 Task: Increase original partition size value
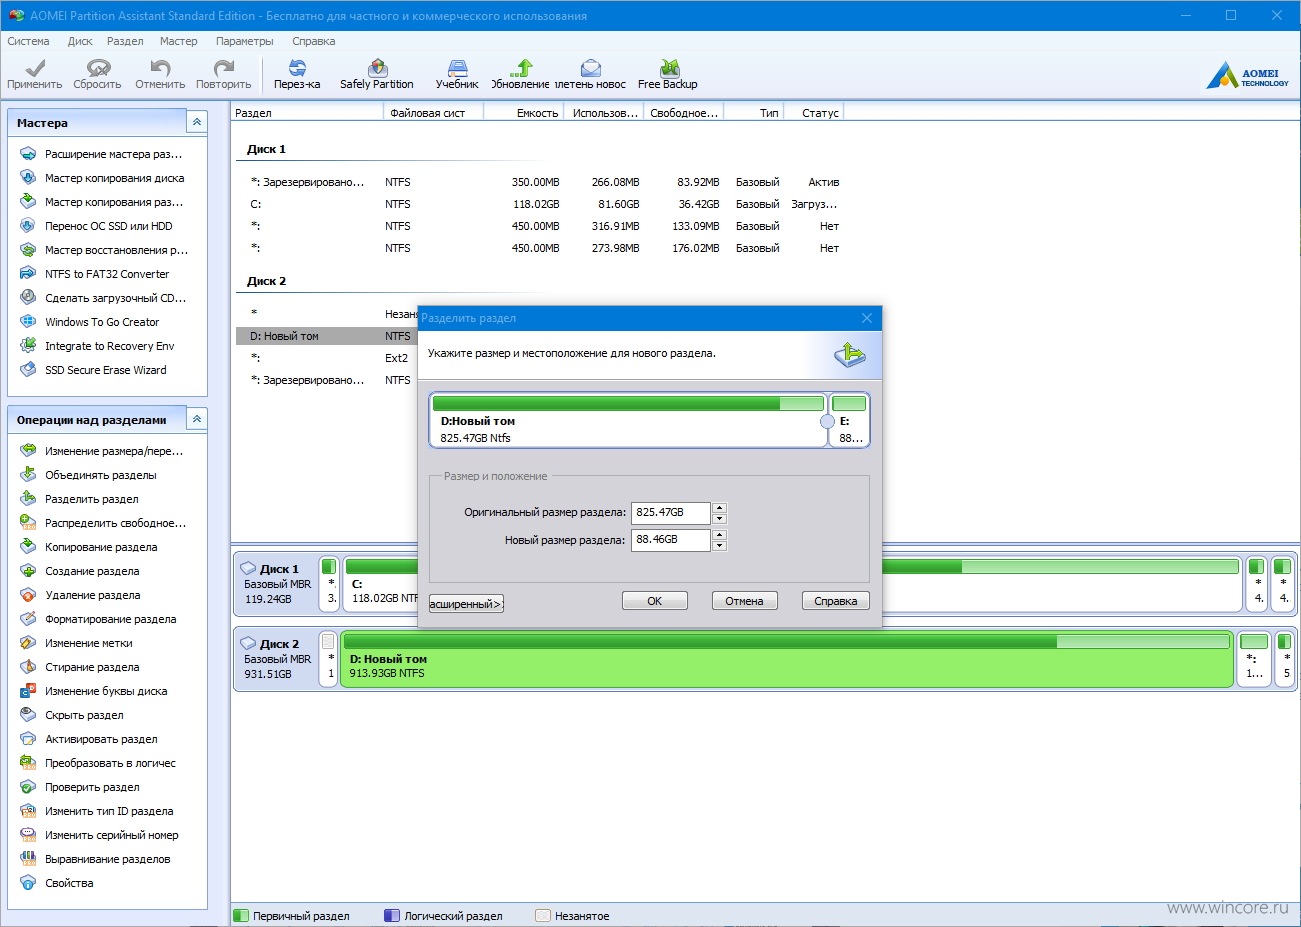pyautogui.click(x=719, y=507)
